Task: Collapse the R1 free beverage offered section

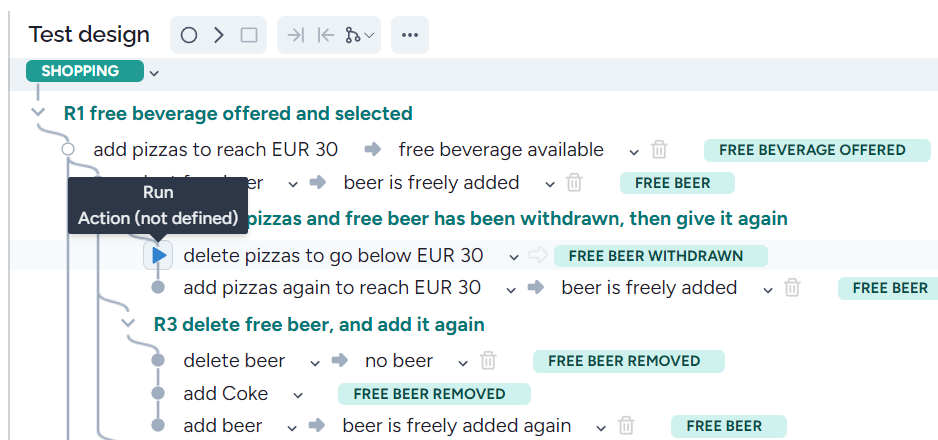Action: (38, 112)
